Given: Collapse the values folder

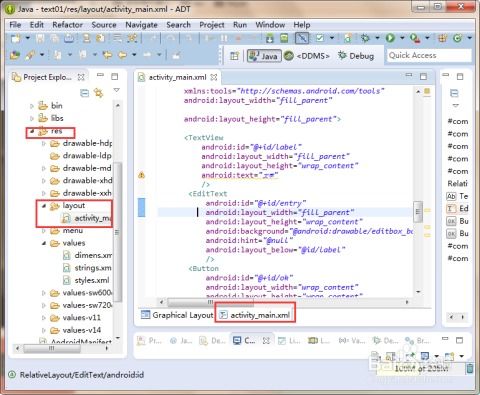Looking at the screenshot, I should [x=44, y=243].
